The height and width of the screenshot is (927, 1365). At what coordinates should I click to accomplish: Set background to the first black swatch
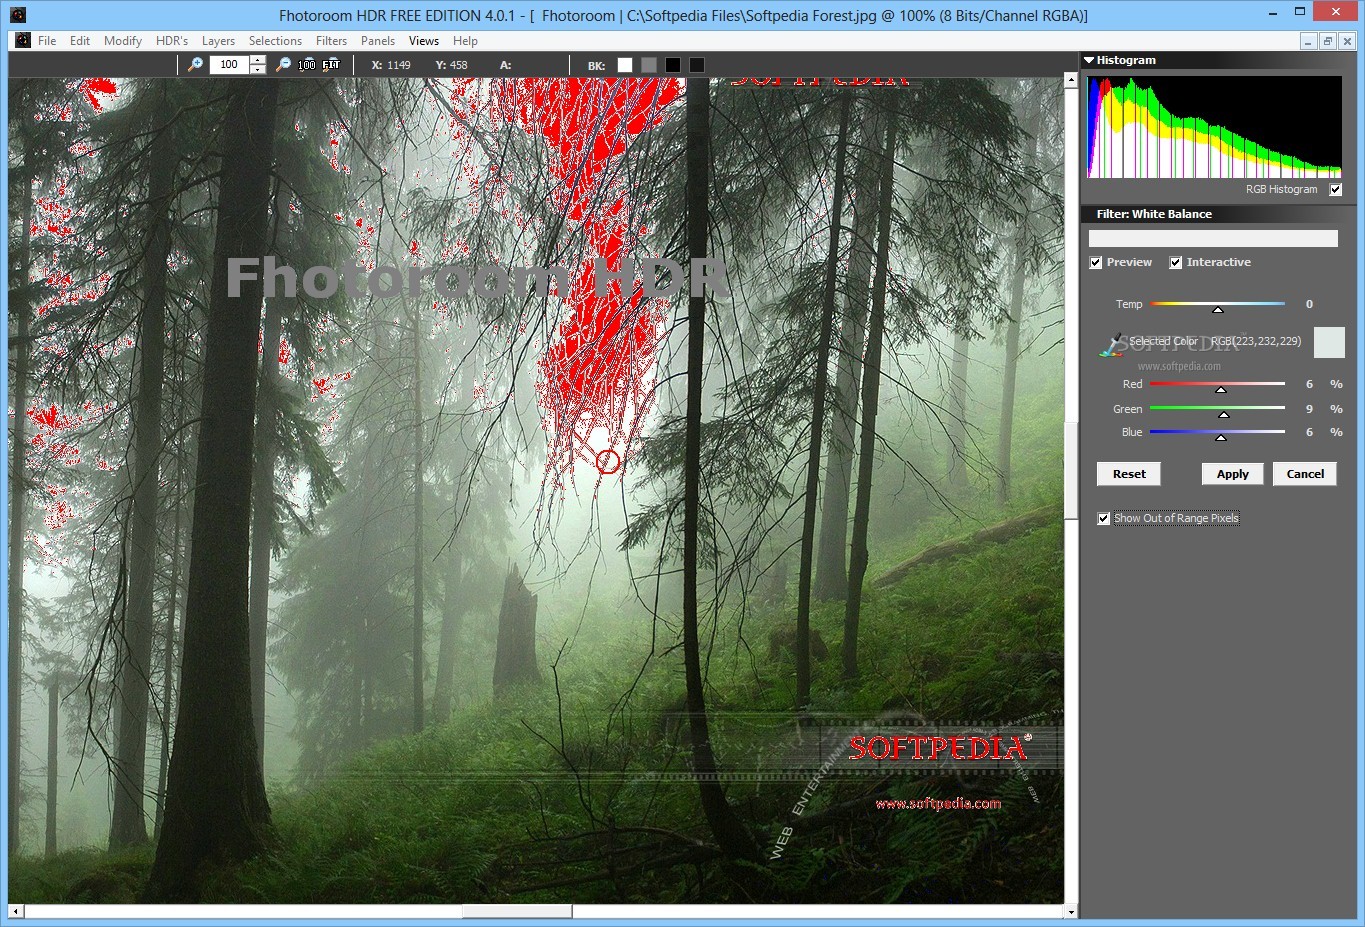click(x=673, y=65)
